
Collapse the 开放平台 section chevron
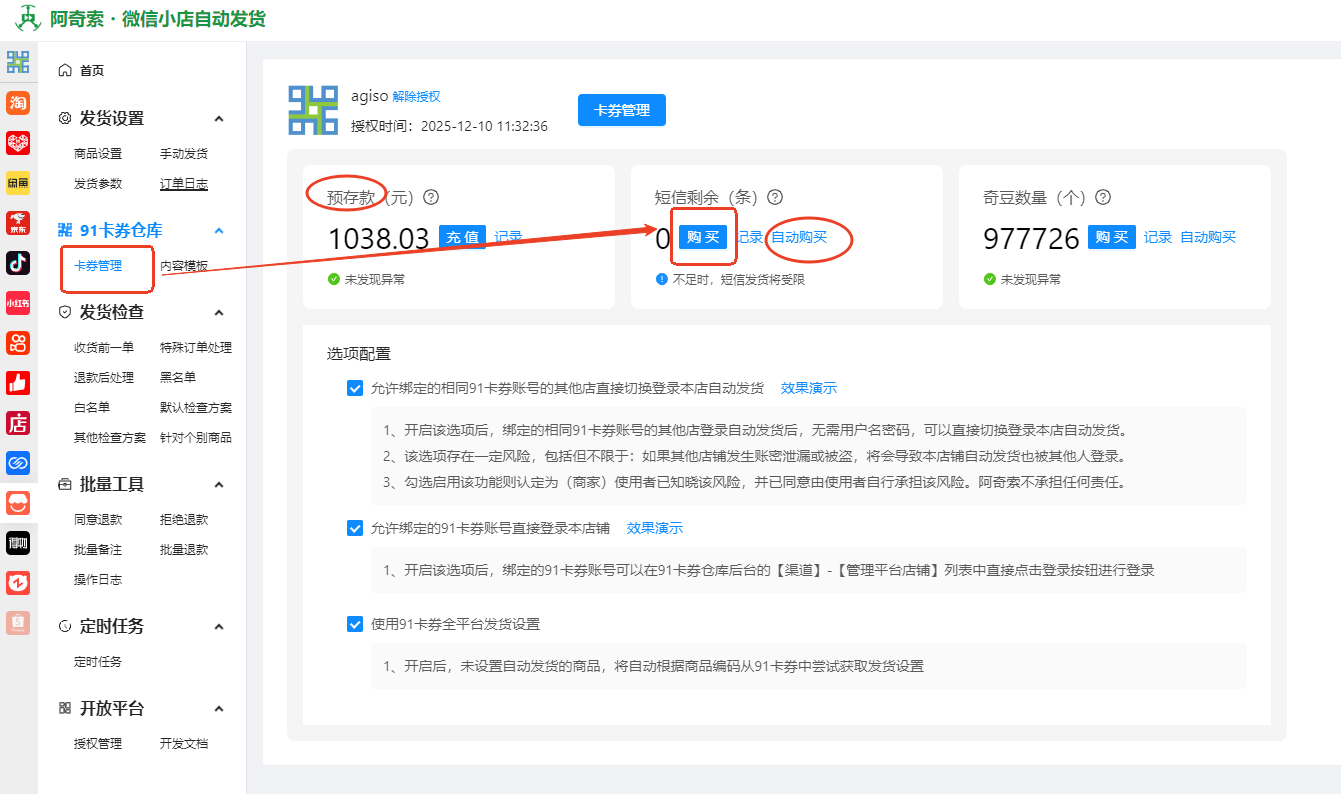219,709
